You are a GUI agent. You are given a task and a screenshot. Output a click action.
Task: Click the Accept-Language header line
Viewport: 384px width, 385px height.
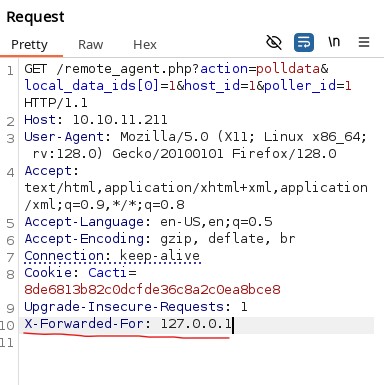[148, 222]
